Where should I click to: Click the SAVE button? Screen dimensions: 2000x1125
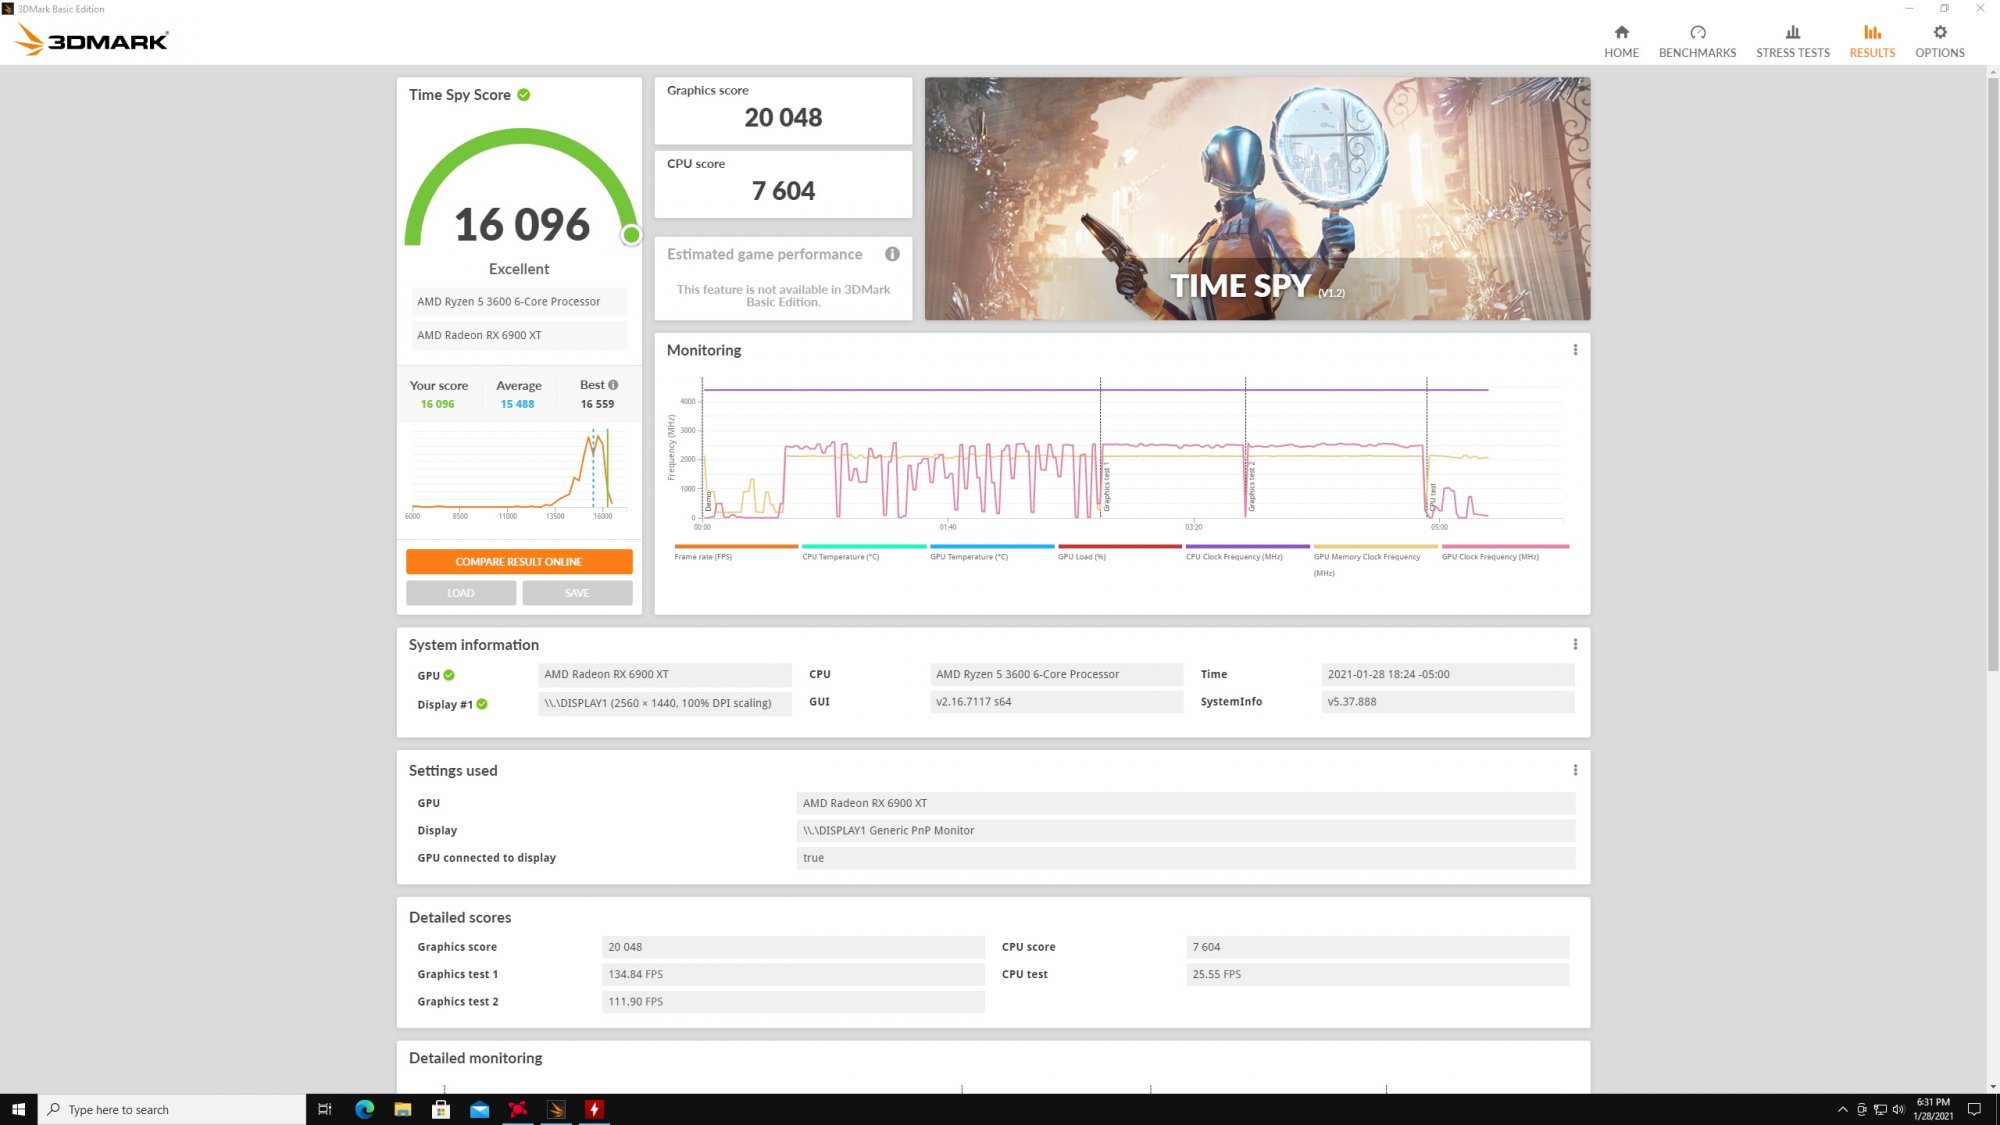pyautogui.click(x=577, y=593)
